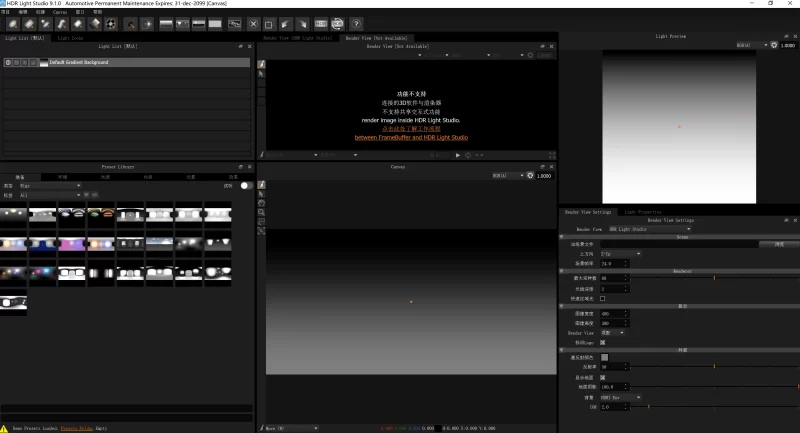Open the Preset Library type dropdown
Screen dimensions: 800x433
click(50, 186)
